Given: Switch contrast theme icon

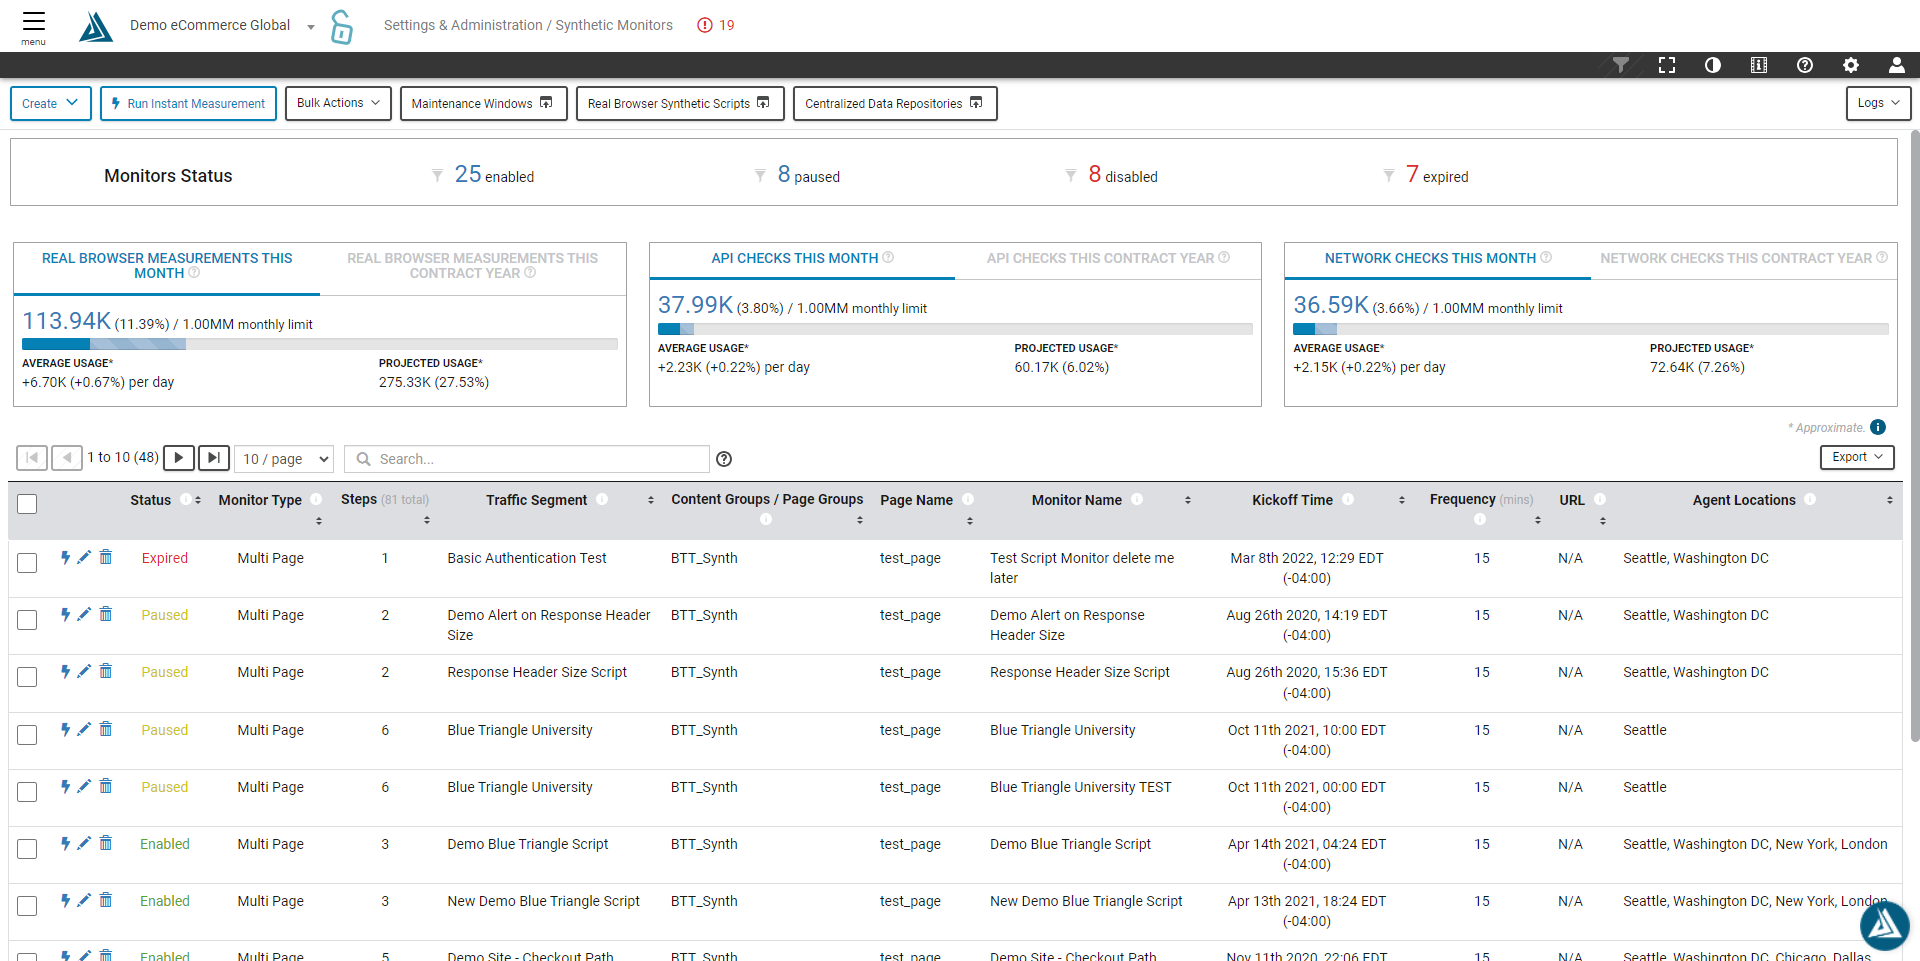Looking at the screenshot, I should coord(1712,65).
